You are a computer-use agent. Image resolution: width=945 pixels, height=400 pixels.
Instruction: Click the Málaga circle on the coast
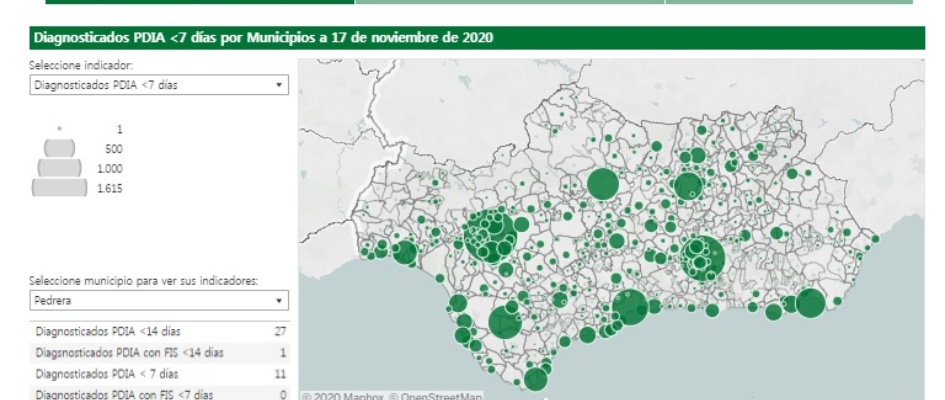click(x=630, y=307)
